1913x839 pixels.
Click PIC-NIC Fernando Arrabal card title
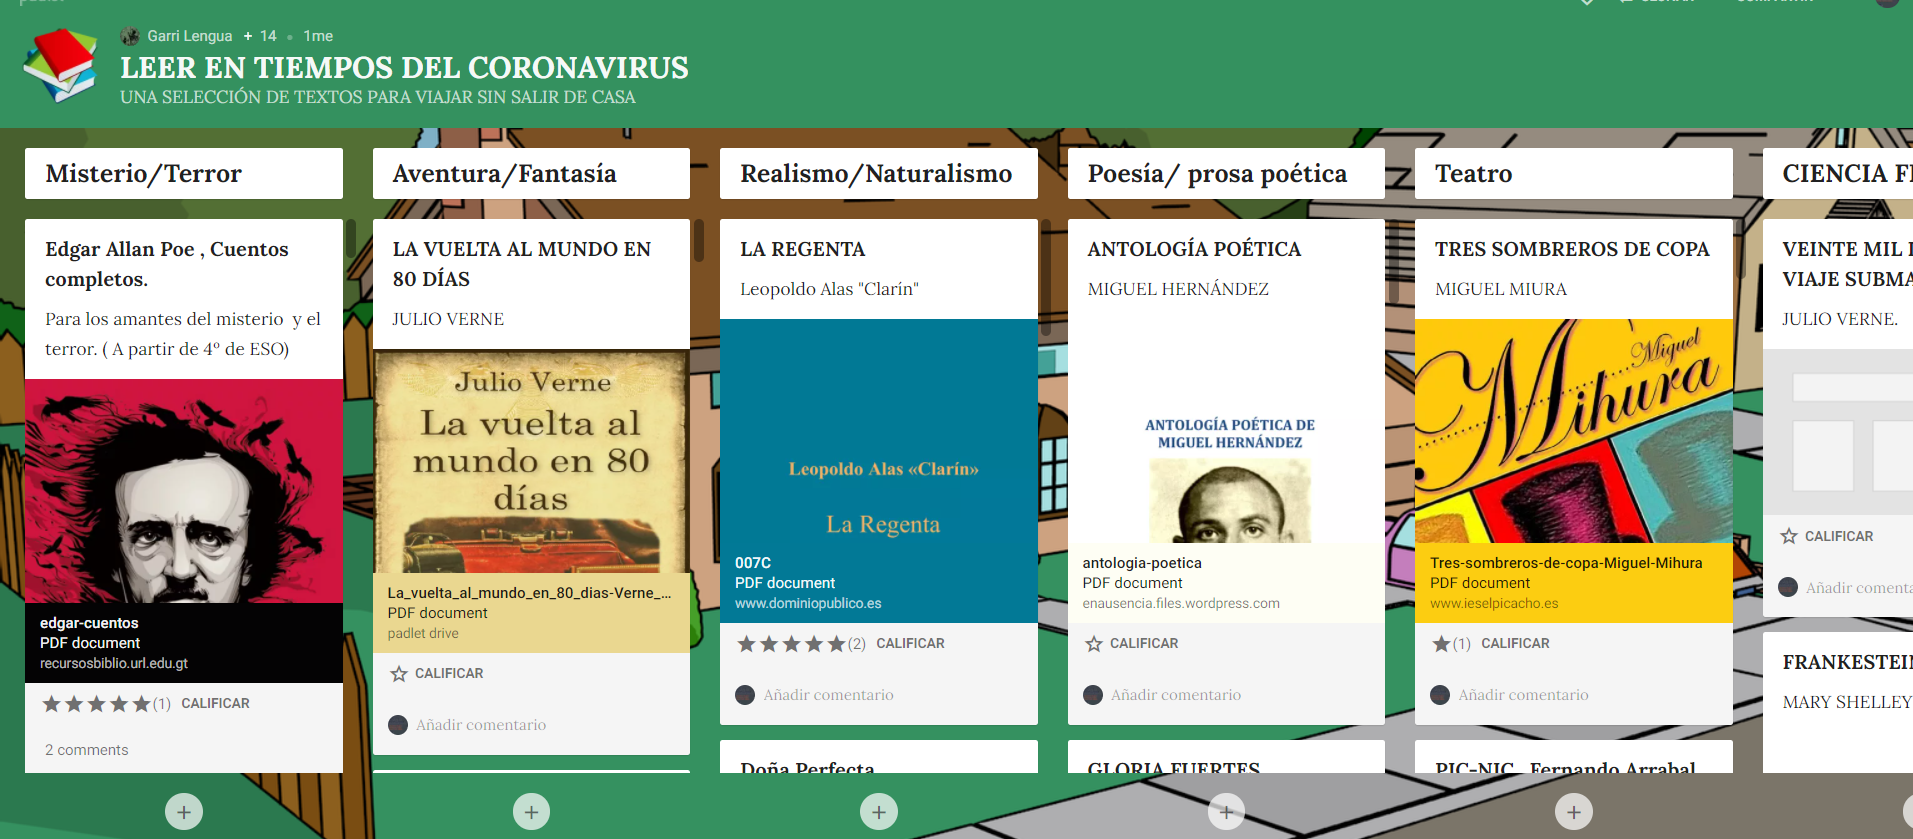pyautogui.click(x=1566, y=767)
